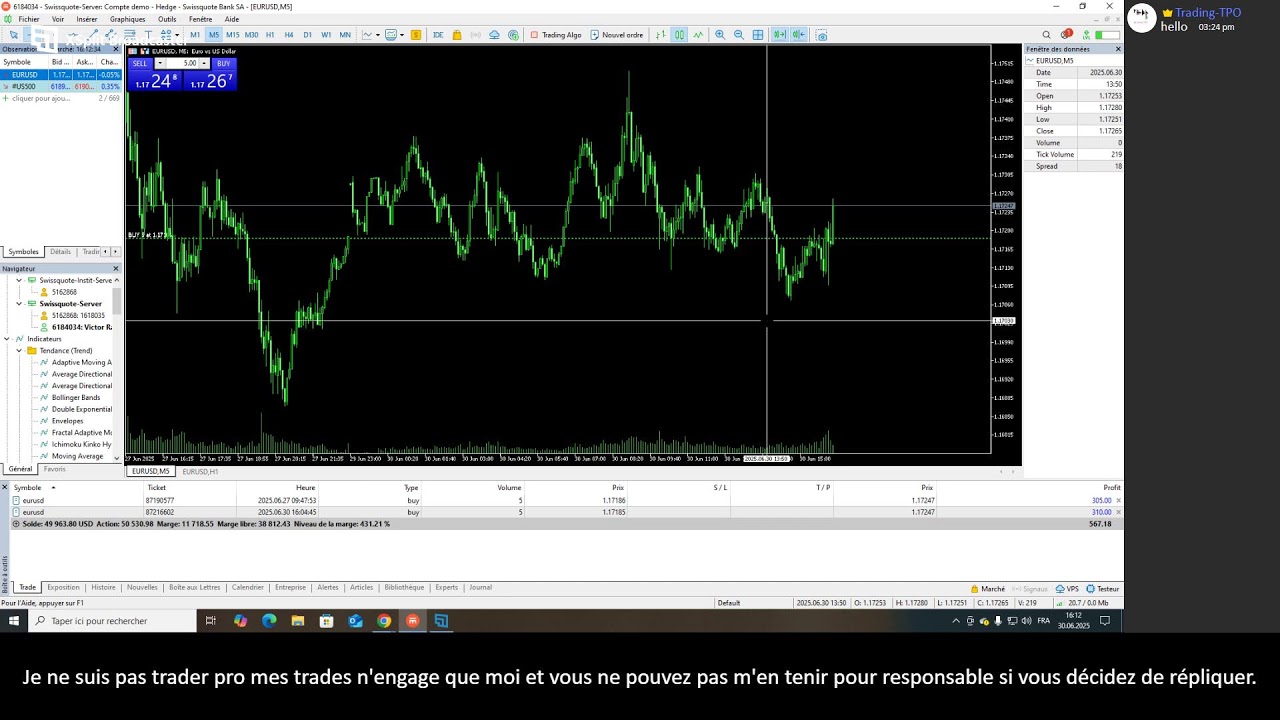Open the IDE MetaEditor icon
The image size is (1280, 720).
[438, 35]
